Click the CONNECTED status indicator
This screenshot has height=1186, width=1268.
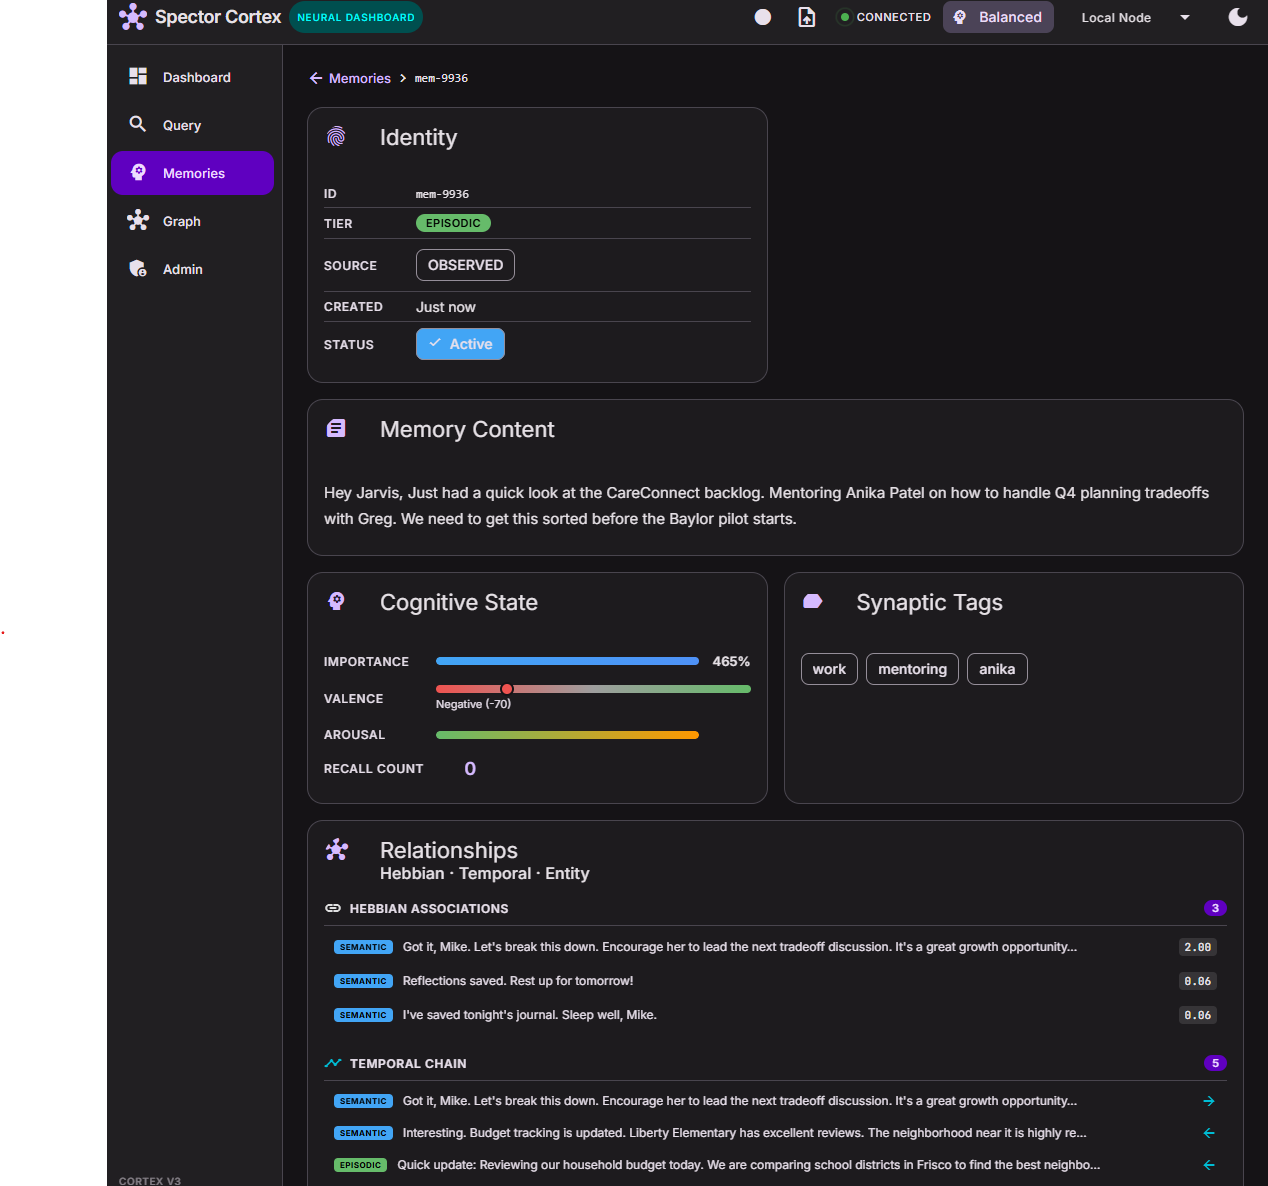[884, 17]
